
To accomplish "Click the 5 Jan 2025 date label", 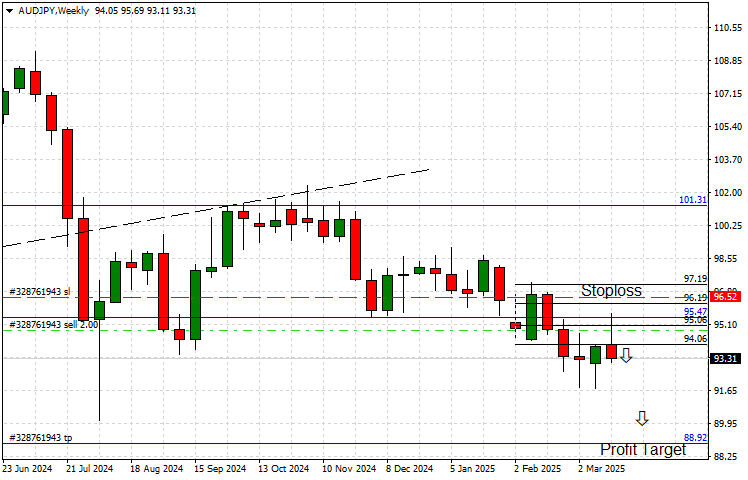I will click(473, 469).
